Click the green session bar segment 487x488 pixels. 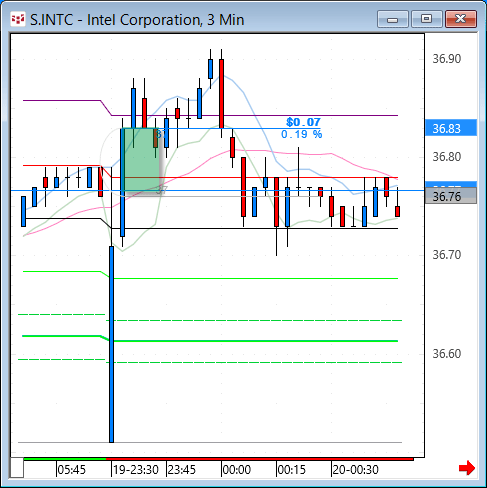[65, 459]
